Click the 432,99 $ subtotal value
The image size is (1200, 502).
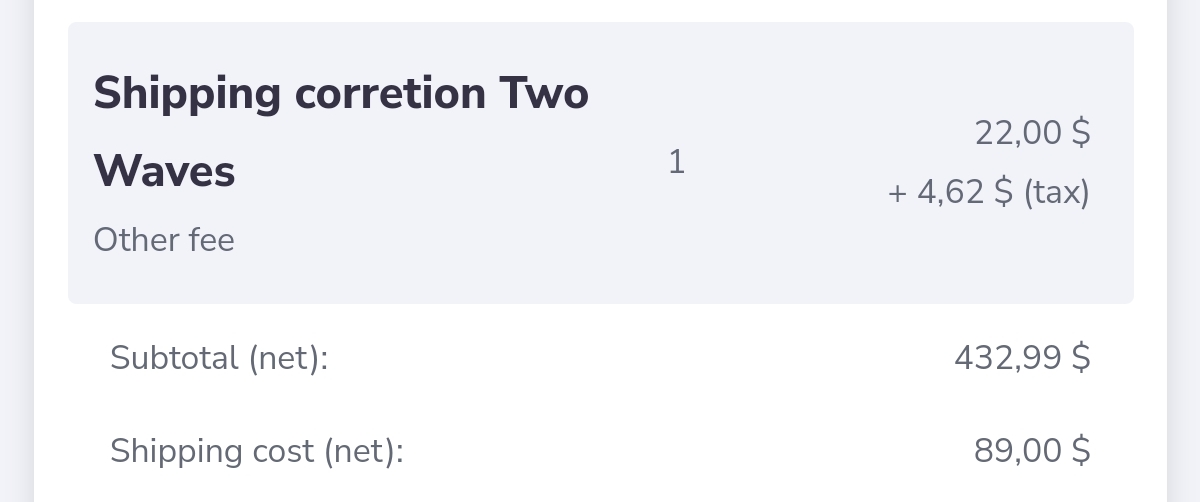(1022, 357)
